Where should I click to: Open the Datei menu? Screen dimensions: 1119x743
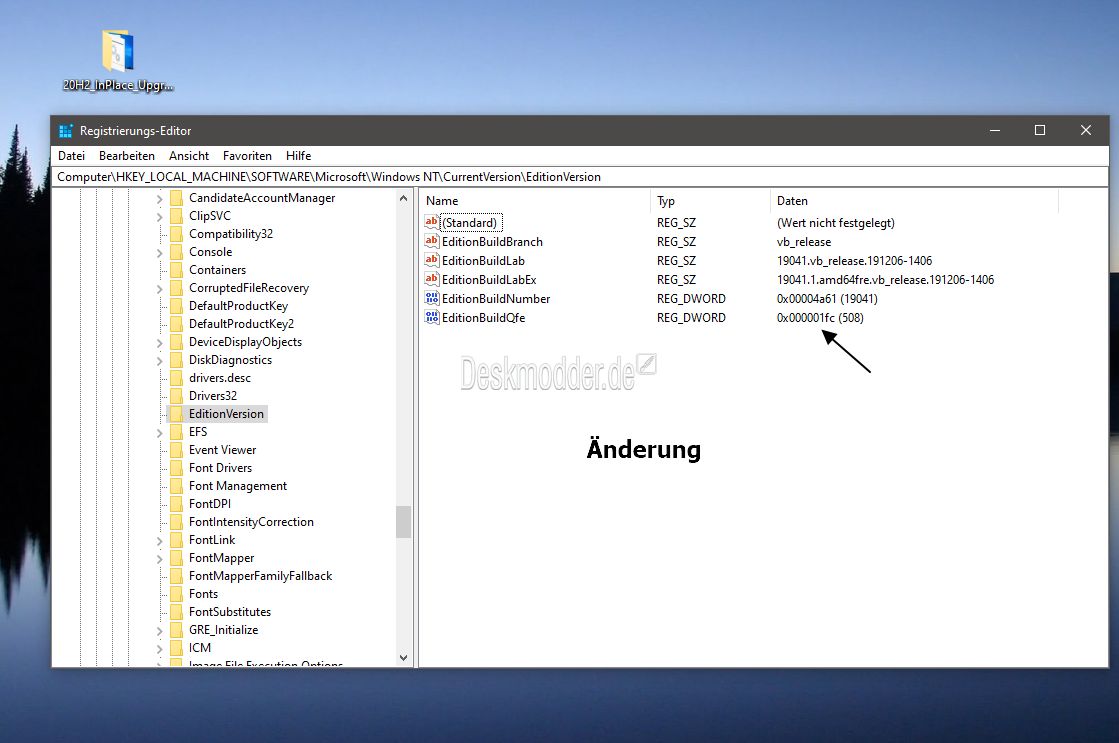point(71,156)
